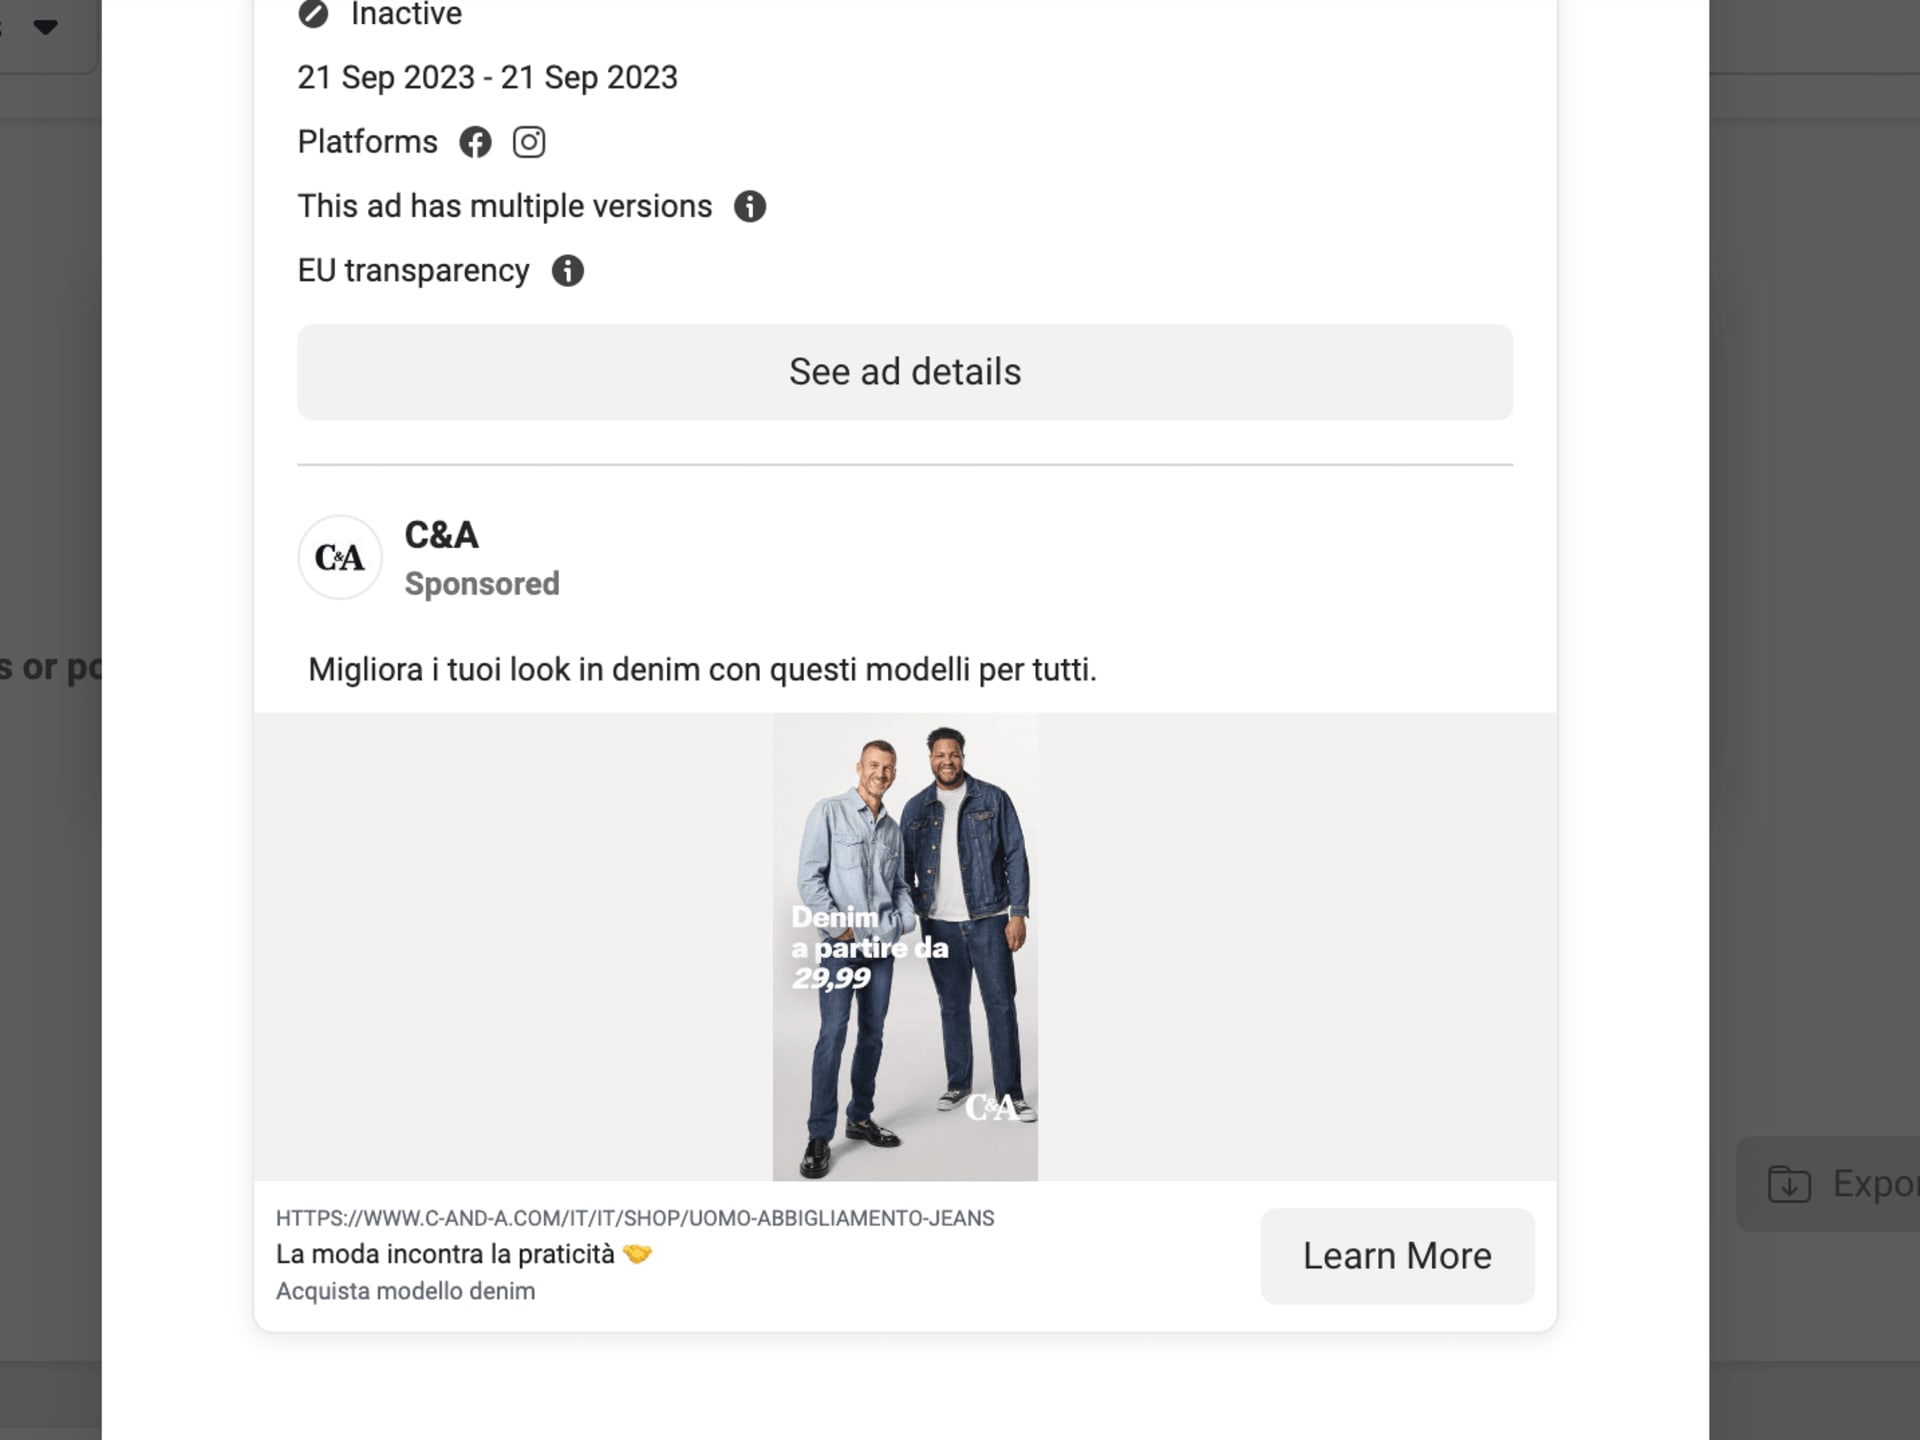Click the handshake emoji in the headline

tap(637, 1254)
